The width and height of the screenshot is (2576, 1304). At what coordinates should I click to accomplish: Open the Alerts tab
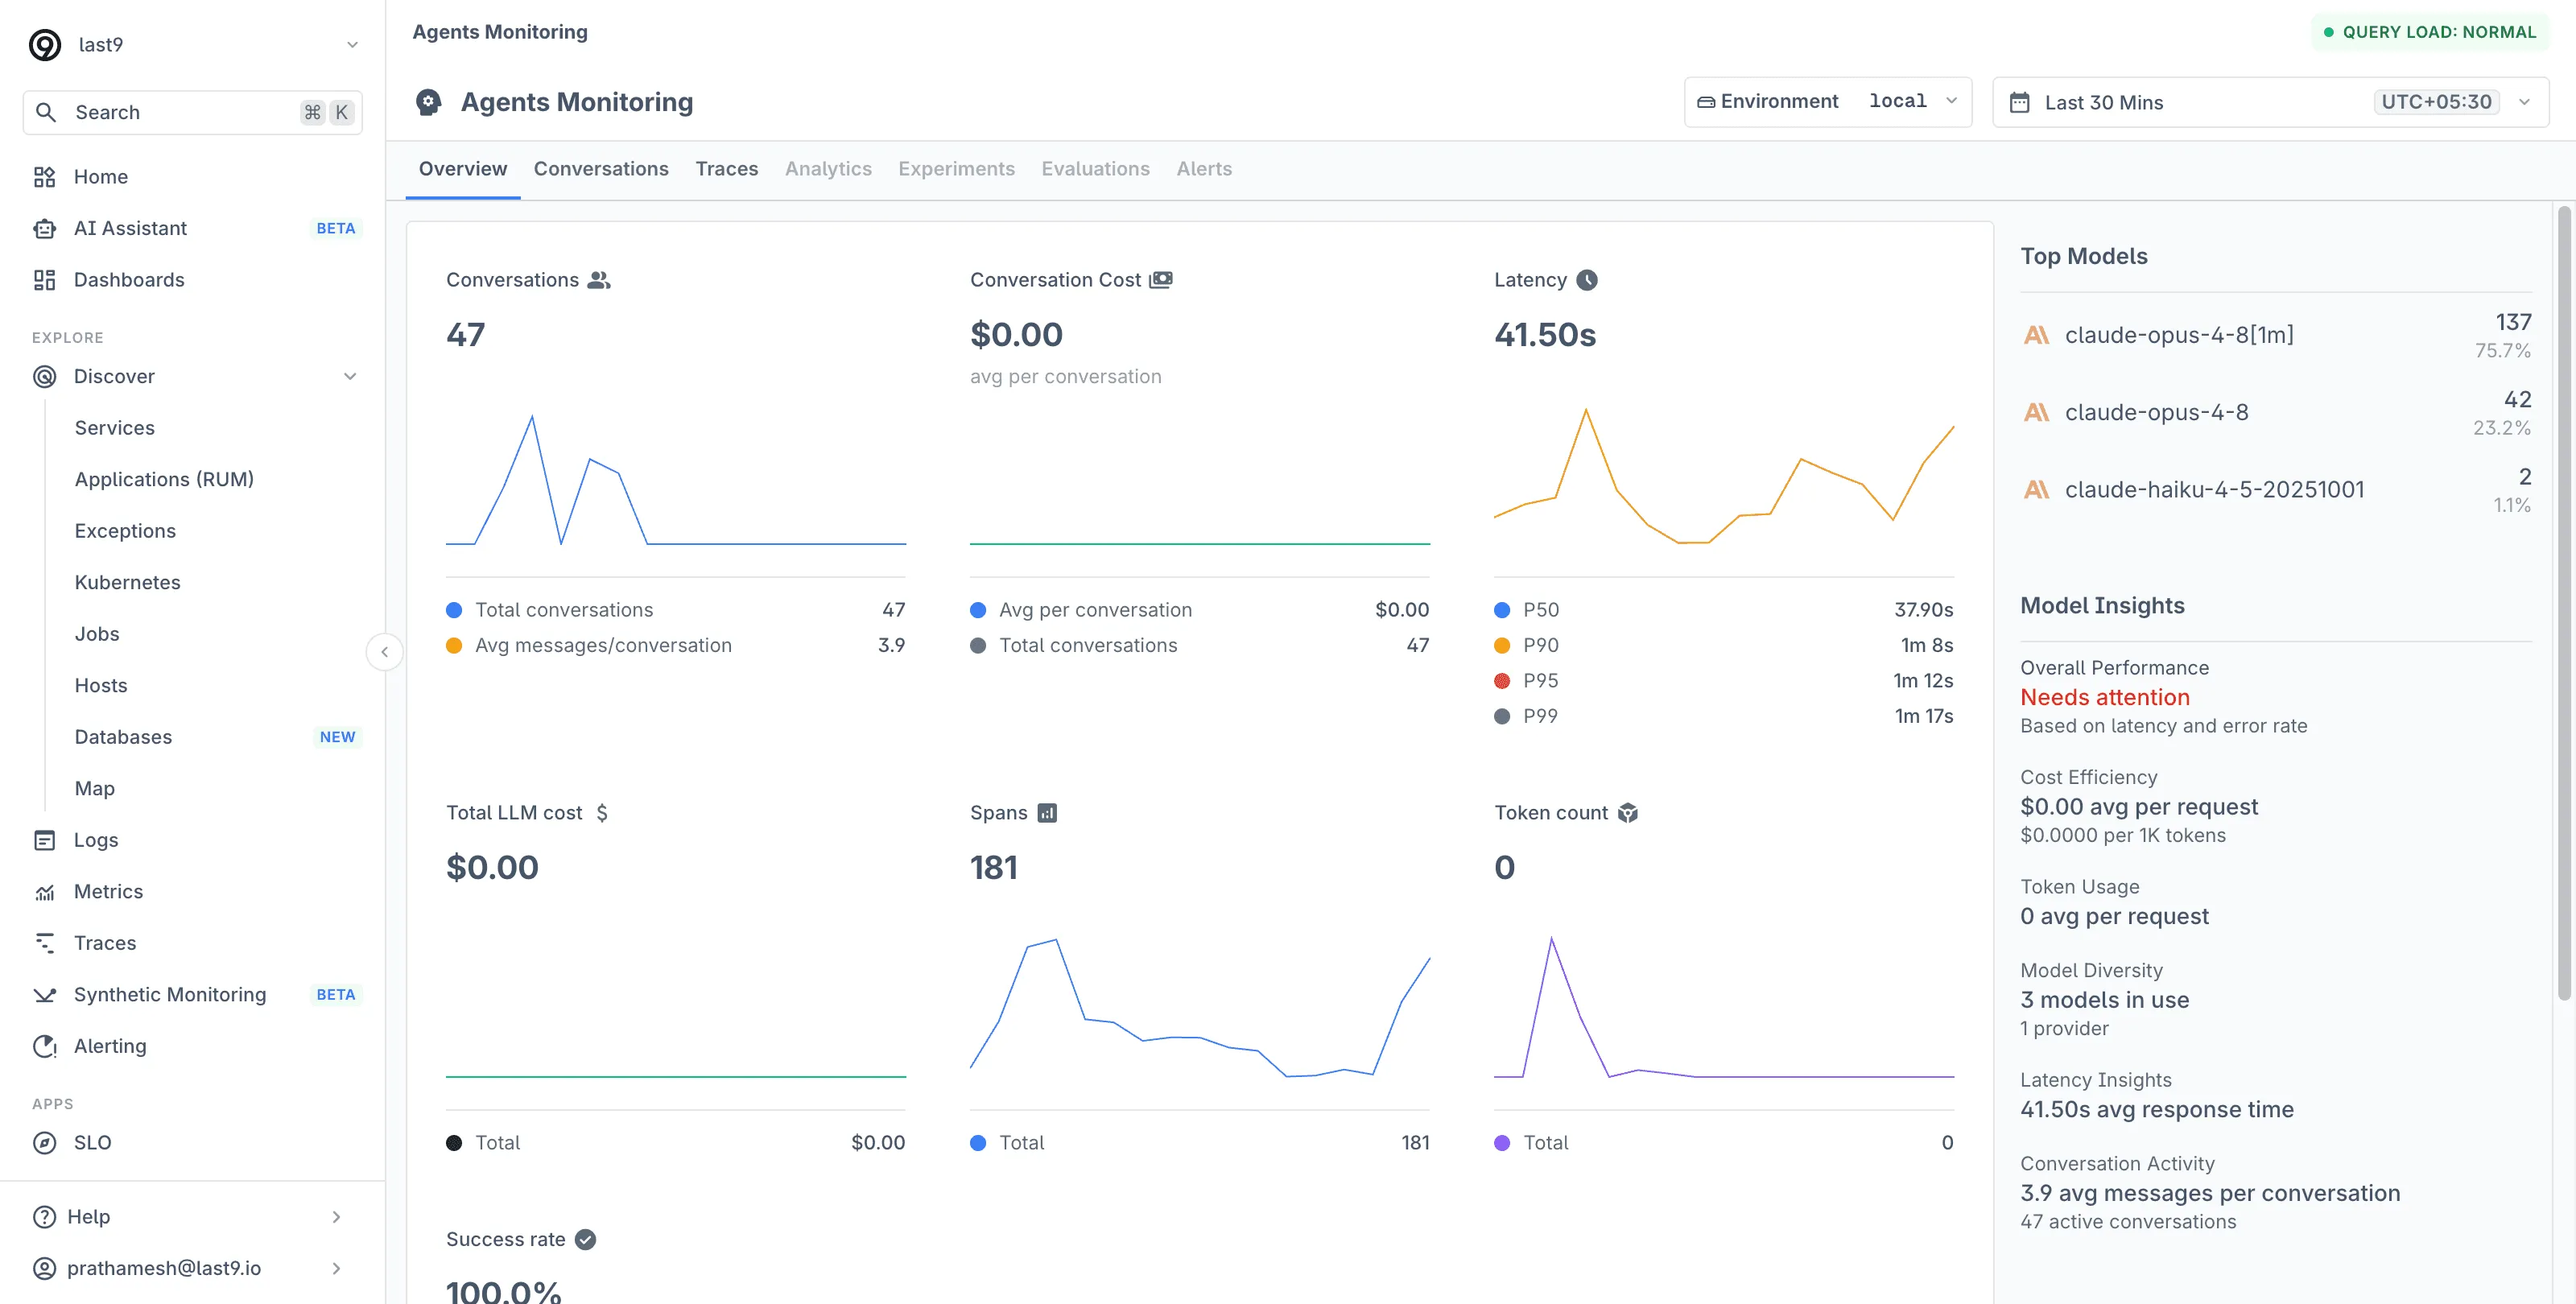1204,169
